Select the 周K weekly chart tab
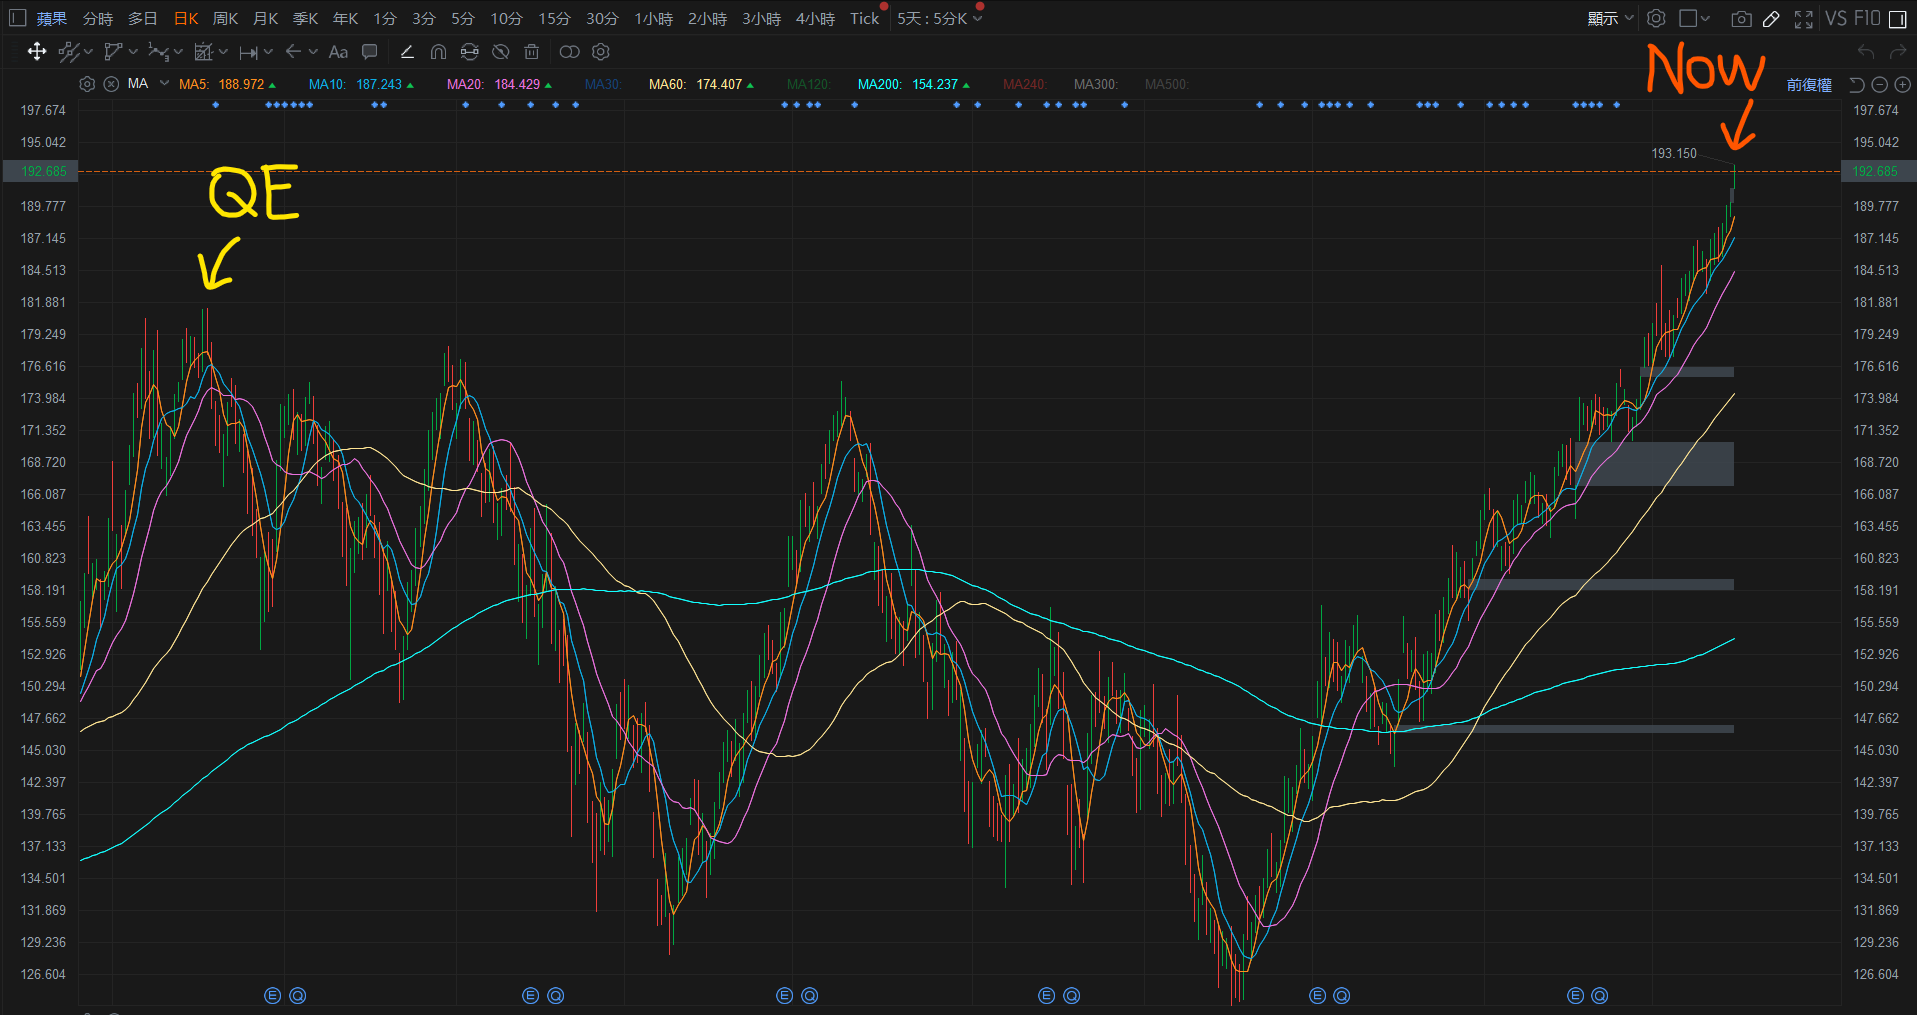The image size is (1917, 1015). coord(226,19)
